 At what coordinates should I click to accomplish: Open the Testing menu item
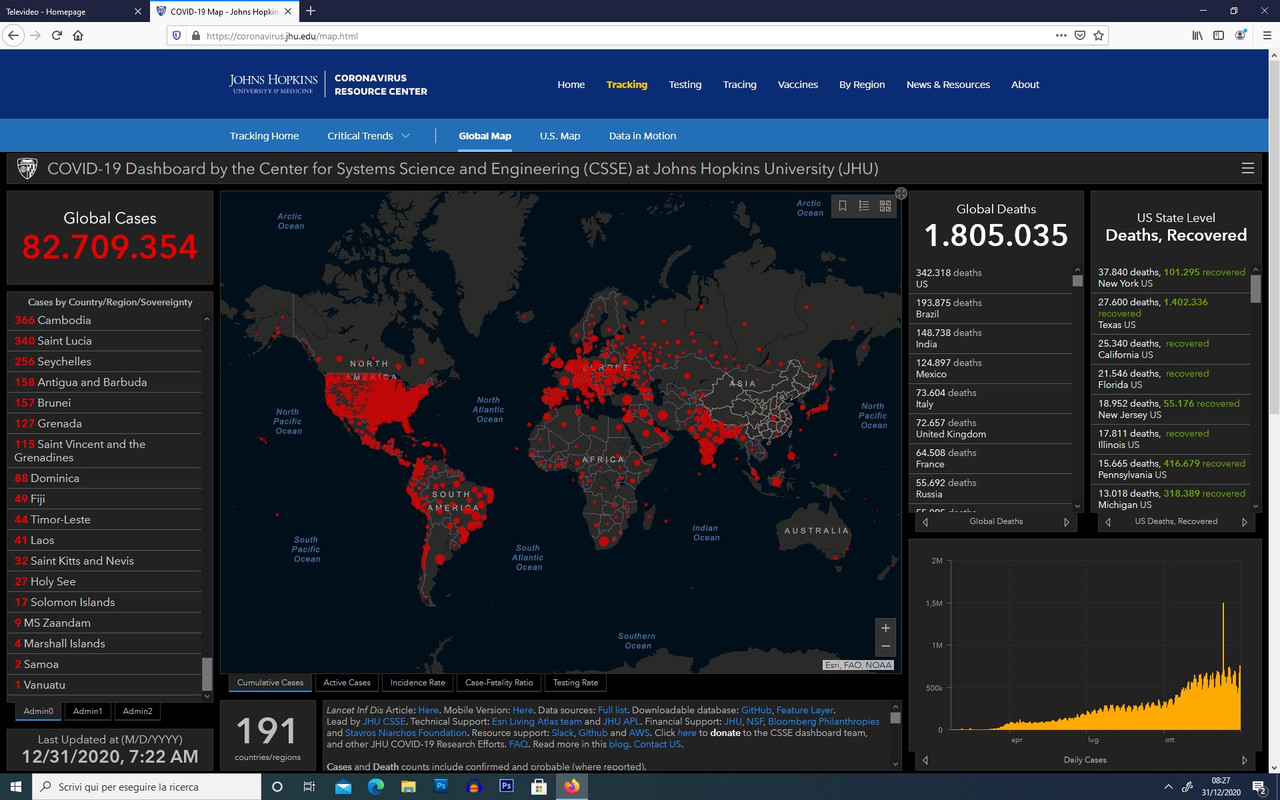(x=685, y=85)
